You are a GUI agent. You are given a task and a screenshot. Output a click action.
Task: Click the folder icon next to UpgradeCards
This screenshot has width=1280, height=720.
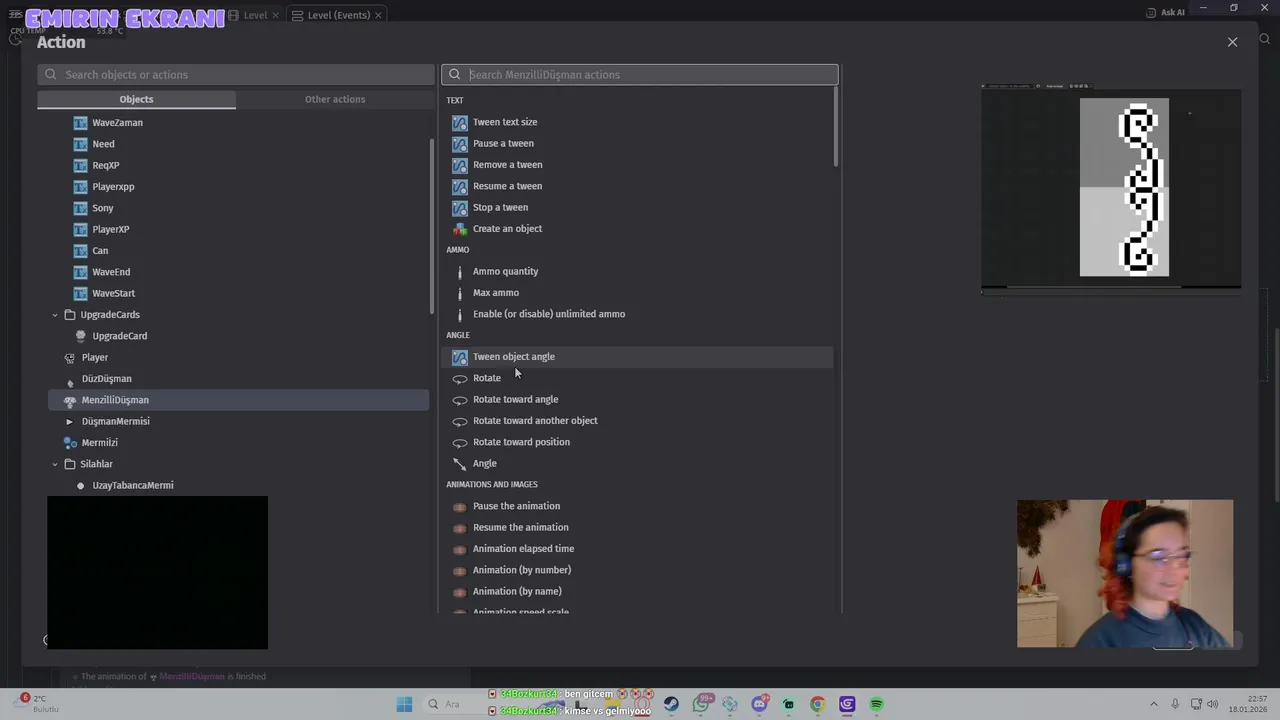click(70, 315)
